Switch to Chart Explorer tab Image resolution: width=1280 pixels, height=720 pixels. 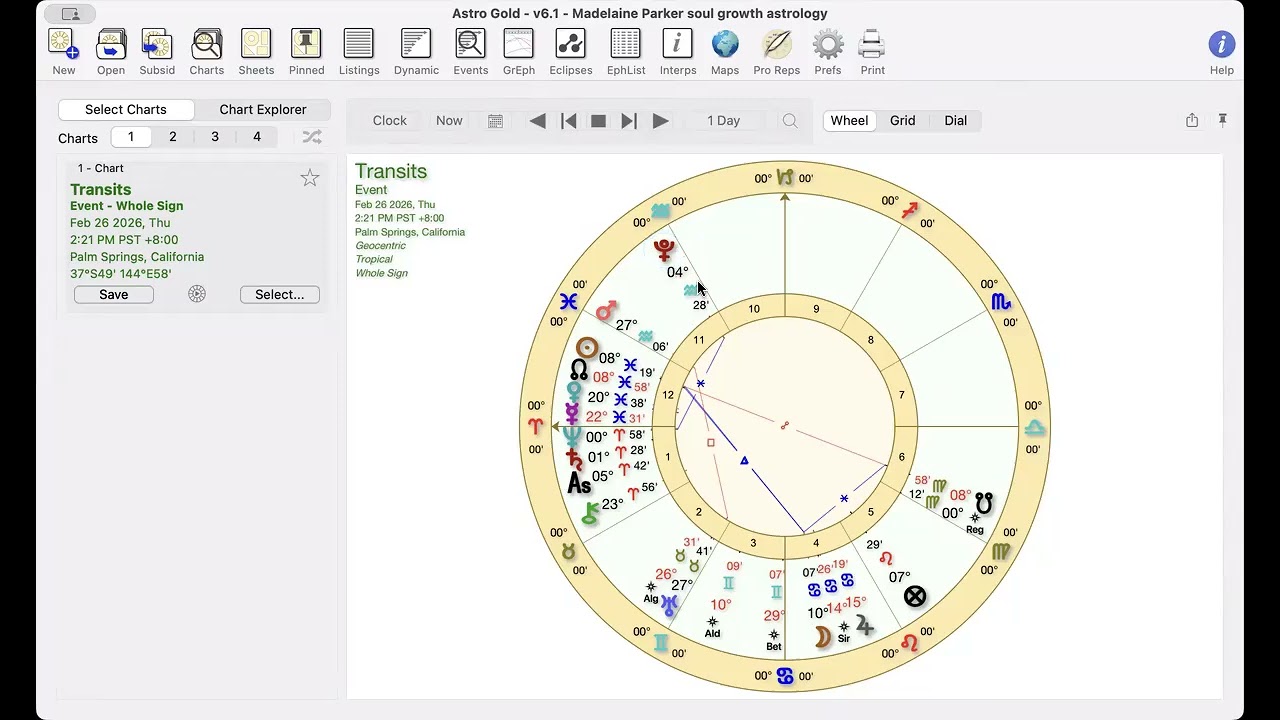click(263, 109)
